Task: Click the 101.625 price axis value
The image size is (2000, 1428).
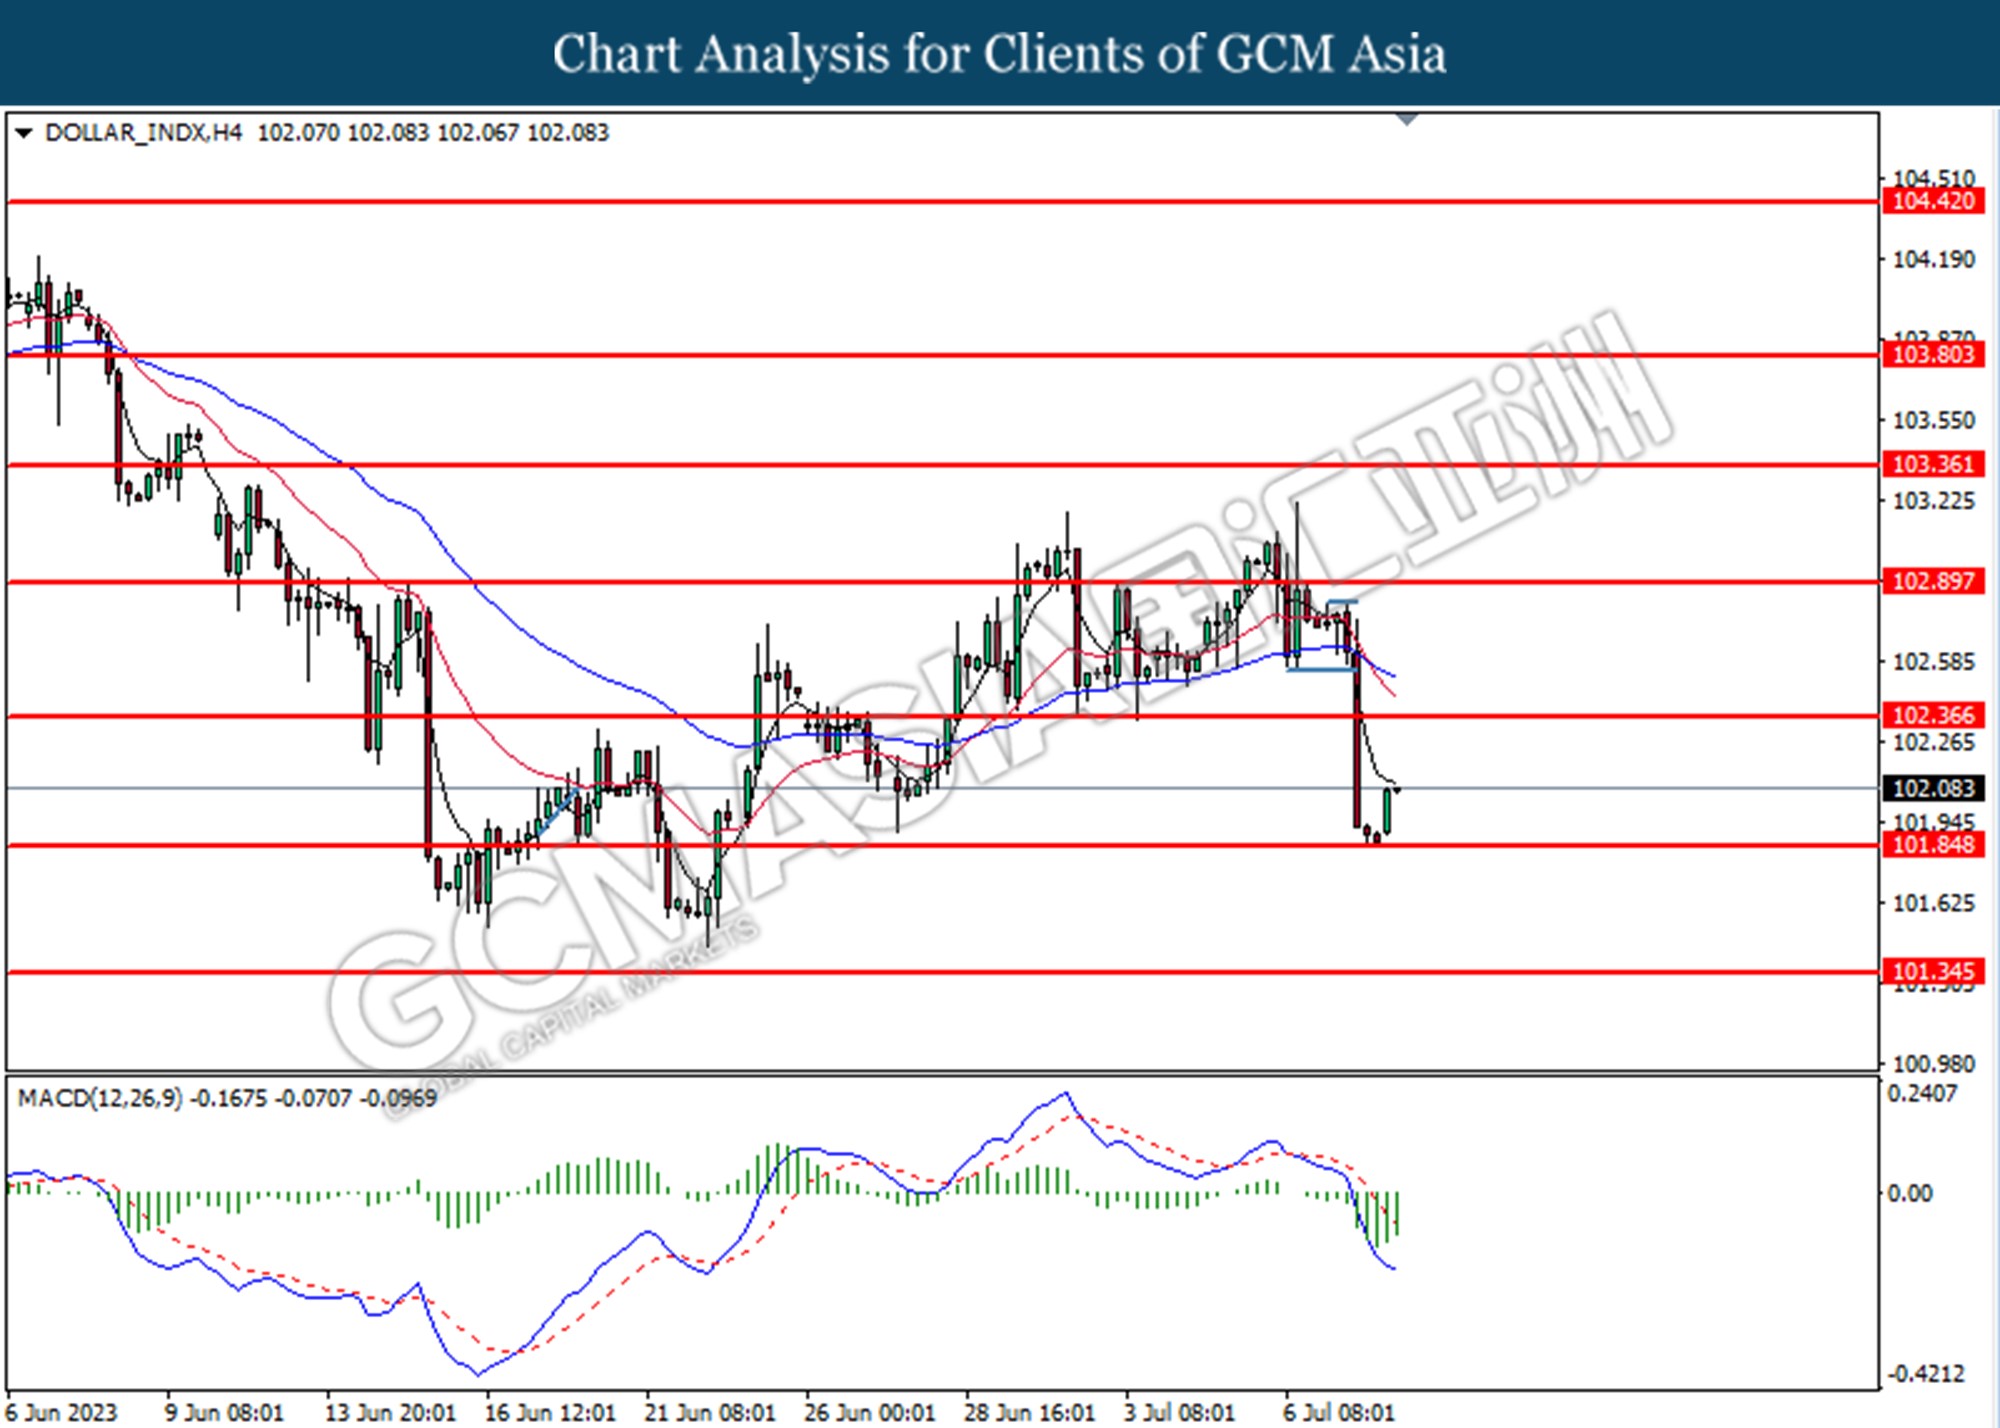Action: click(x=1933, y=903)
